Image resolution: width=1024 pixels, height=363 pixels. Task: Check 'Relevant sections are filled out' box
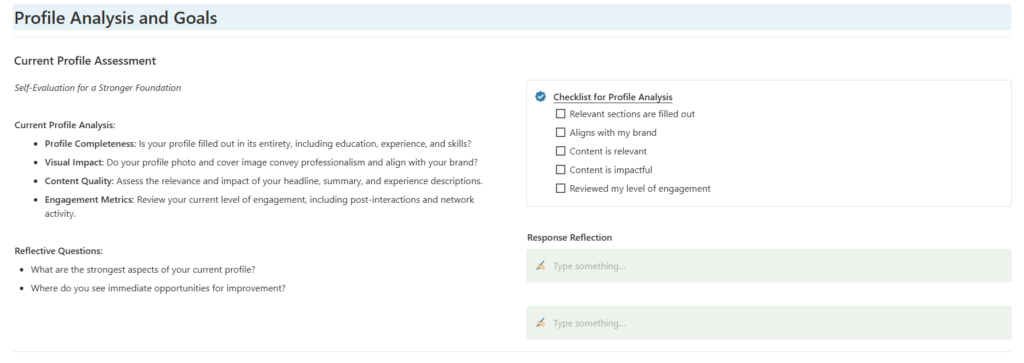click(x=560, y=114)
